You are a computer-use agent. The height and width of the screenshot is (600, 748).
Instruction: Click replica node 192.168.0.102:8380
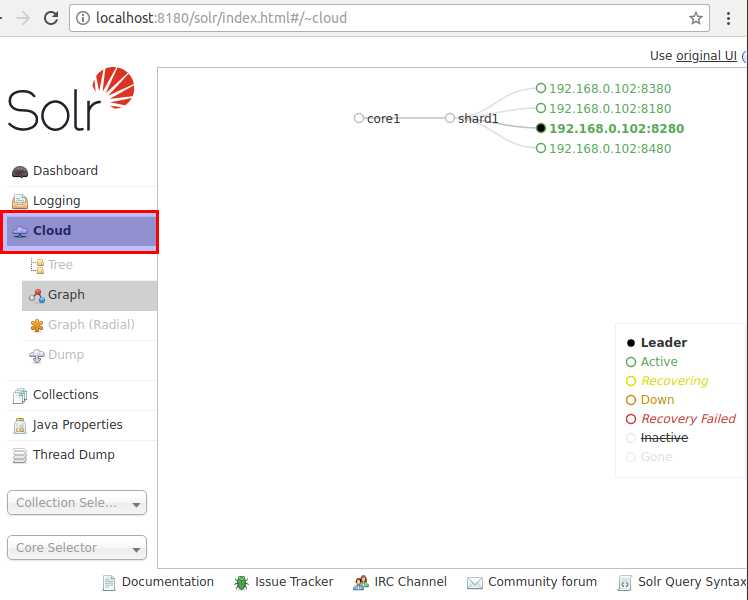tap(610, 89)
